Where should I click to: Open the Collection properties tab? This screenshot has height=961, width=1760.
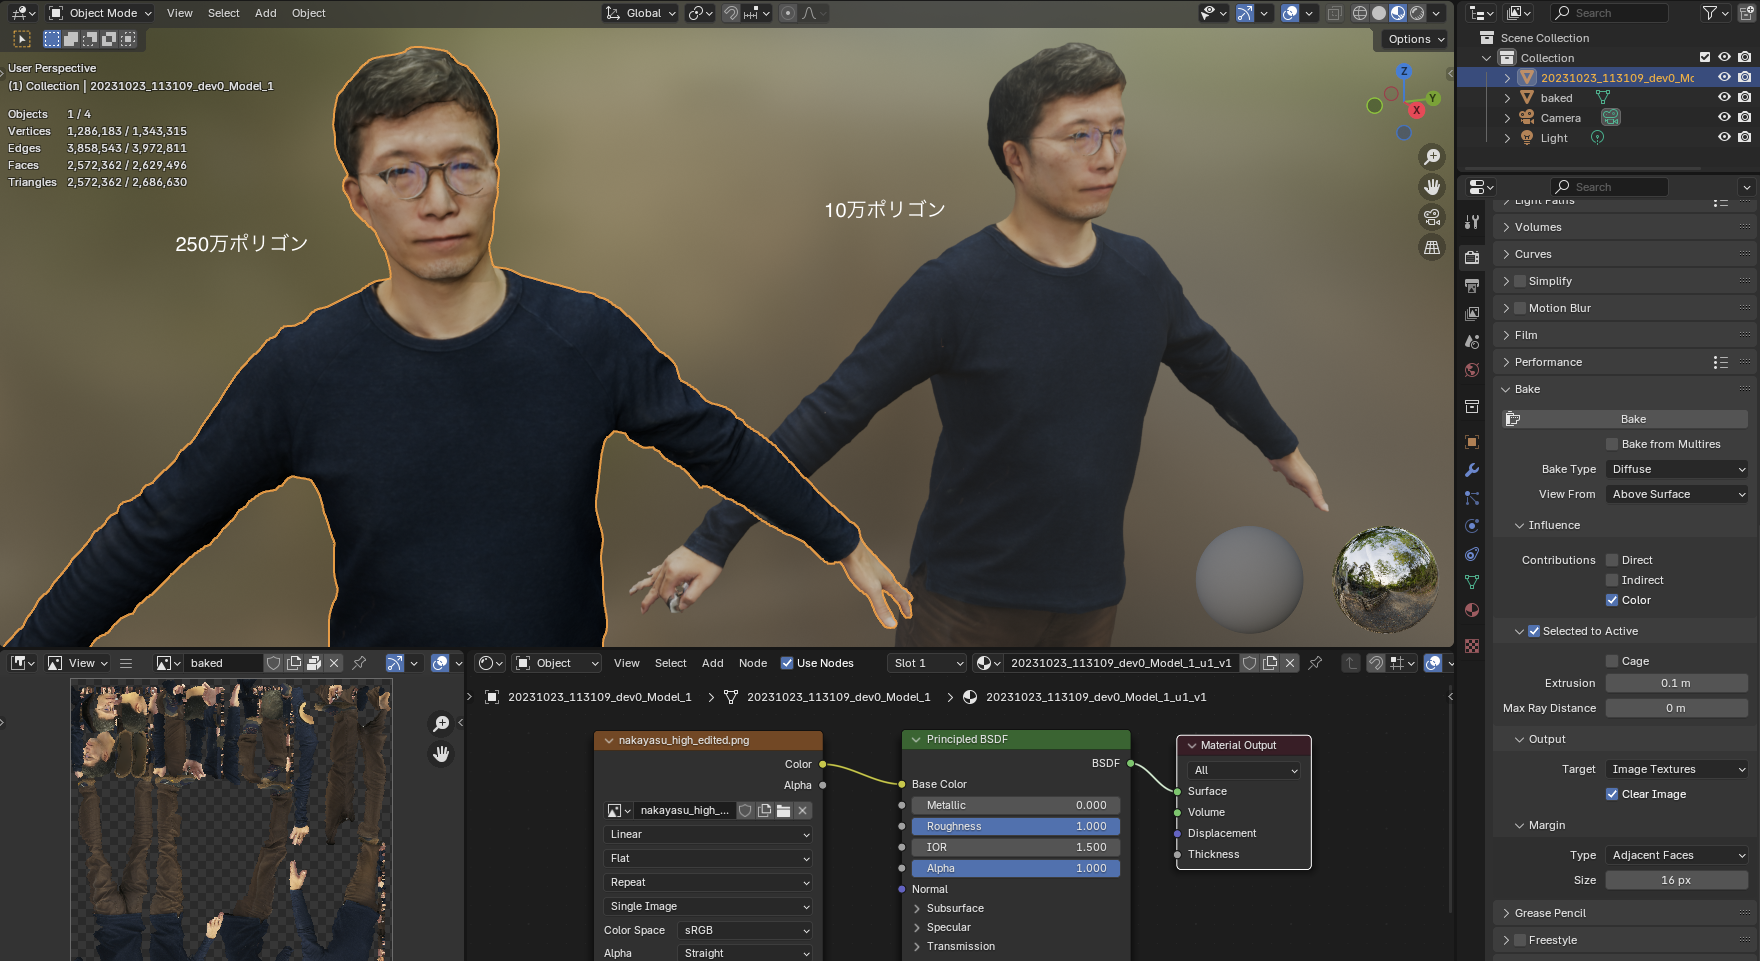[1472, 406]
